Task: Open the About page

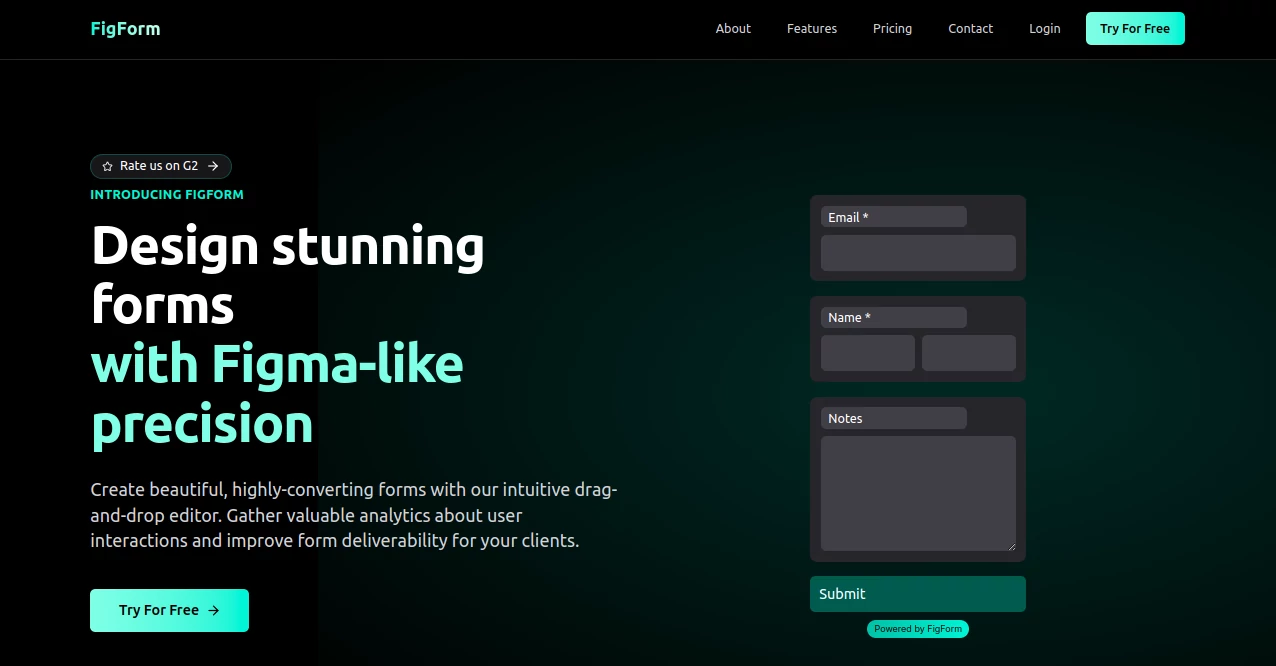Action: [733, 28]
